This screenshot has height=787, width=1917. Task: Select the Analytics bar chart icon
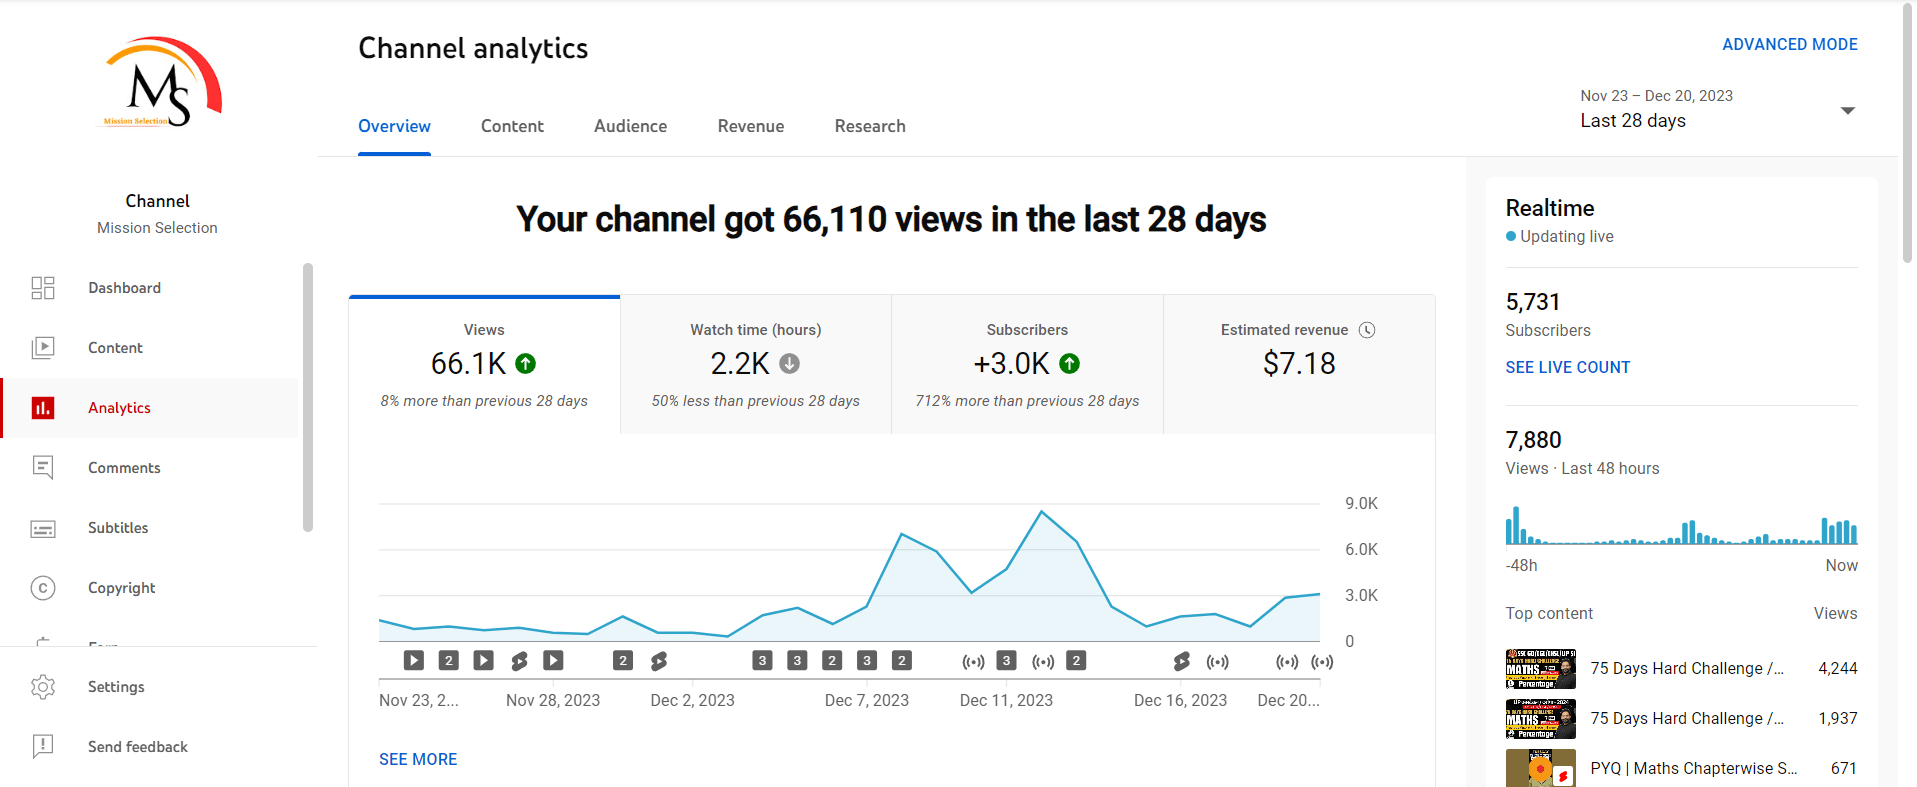(x=43, y=408)
